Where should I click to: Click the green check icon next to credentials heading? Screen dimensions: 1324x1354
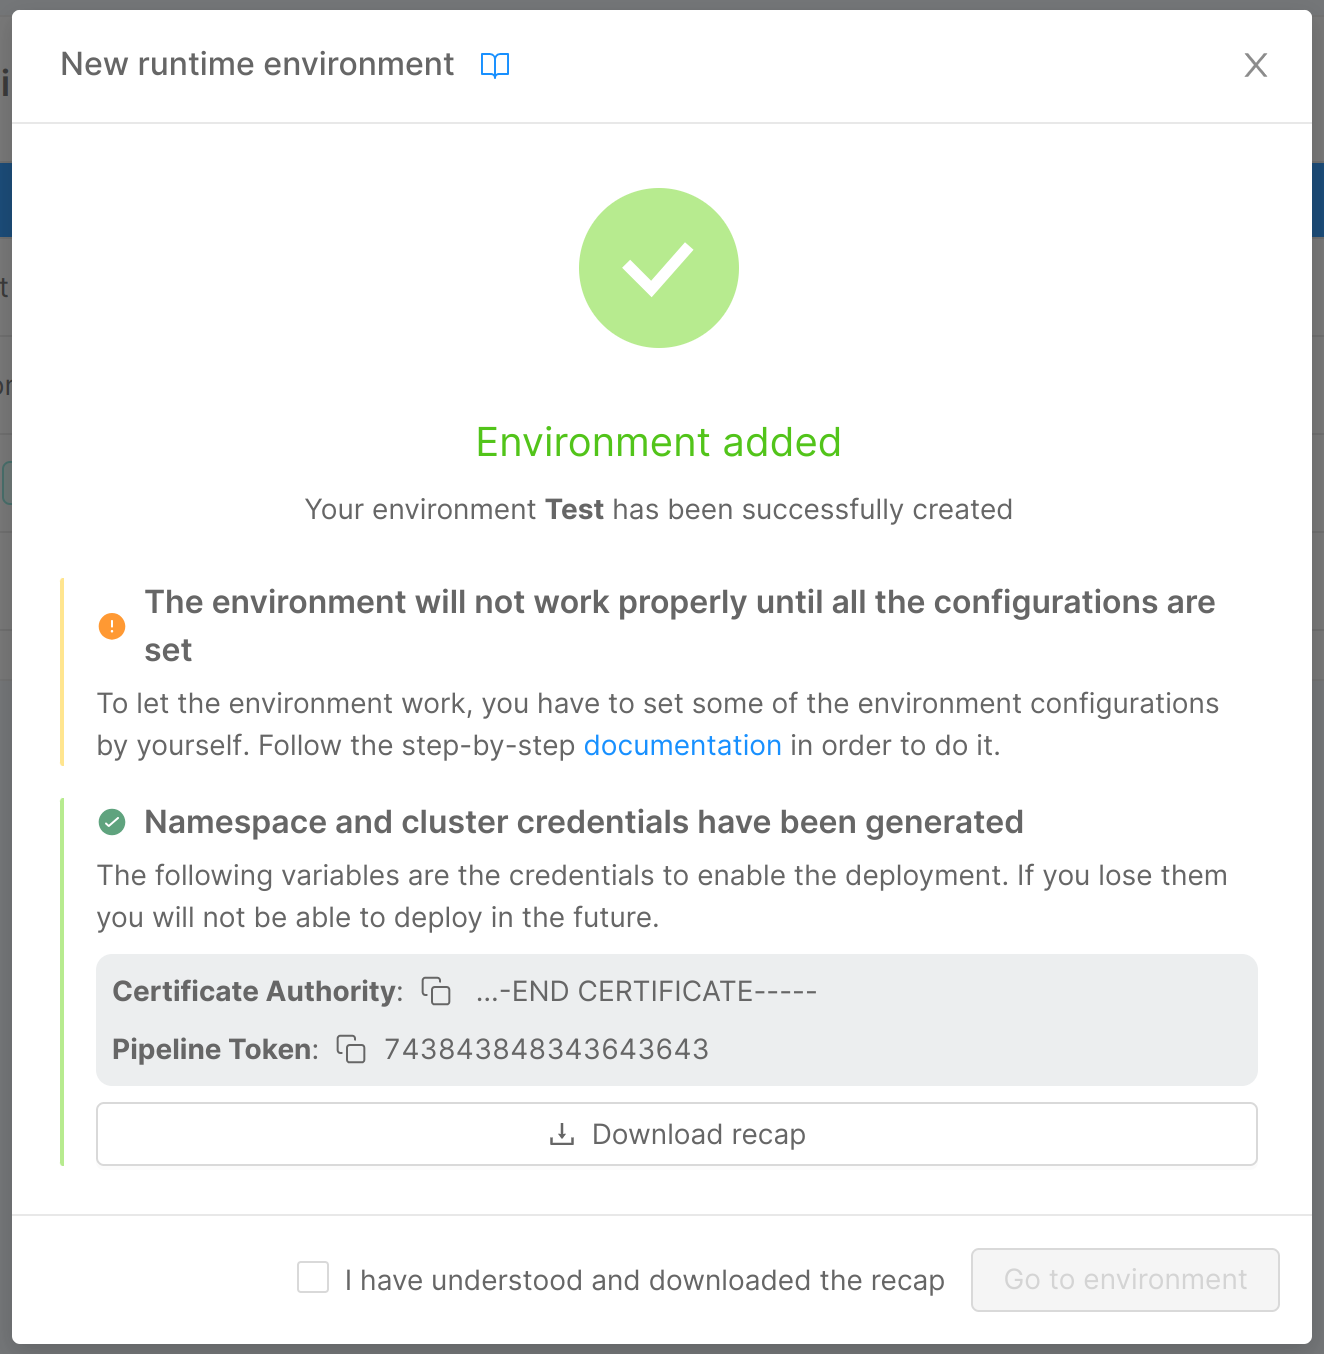click(112, 822)
